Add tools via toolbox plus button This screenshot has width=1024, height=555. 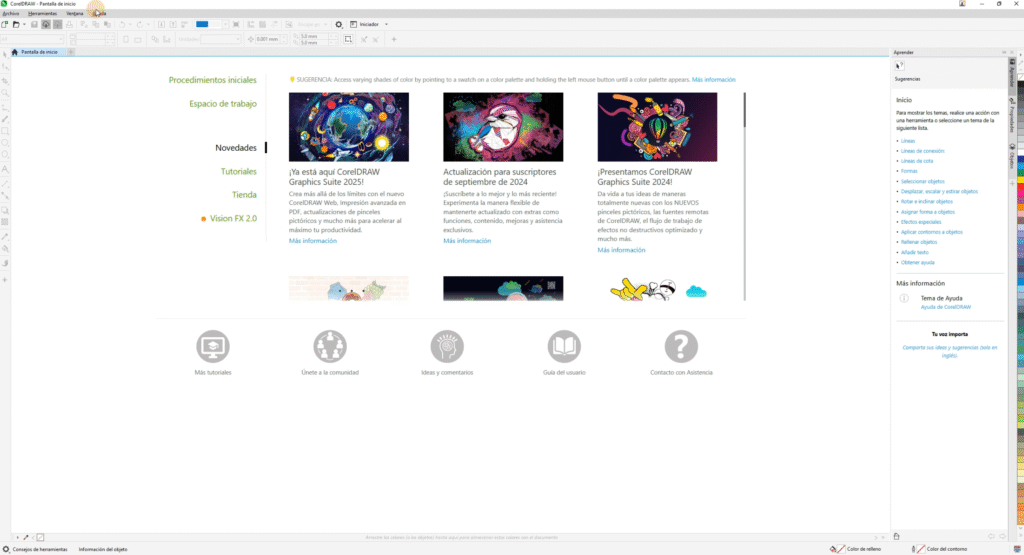point(5,280)
